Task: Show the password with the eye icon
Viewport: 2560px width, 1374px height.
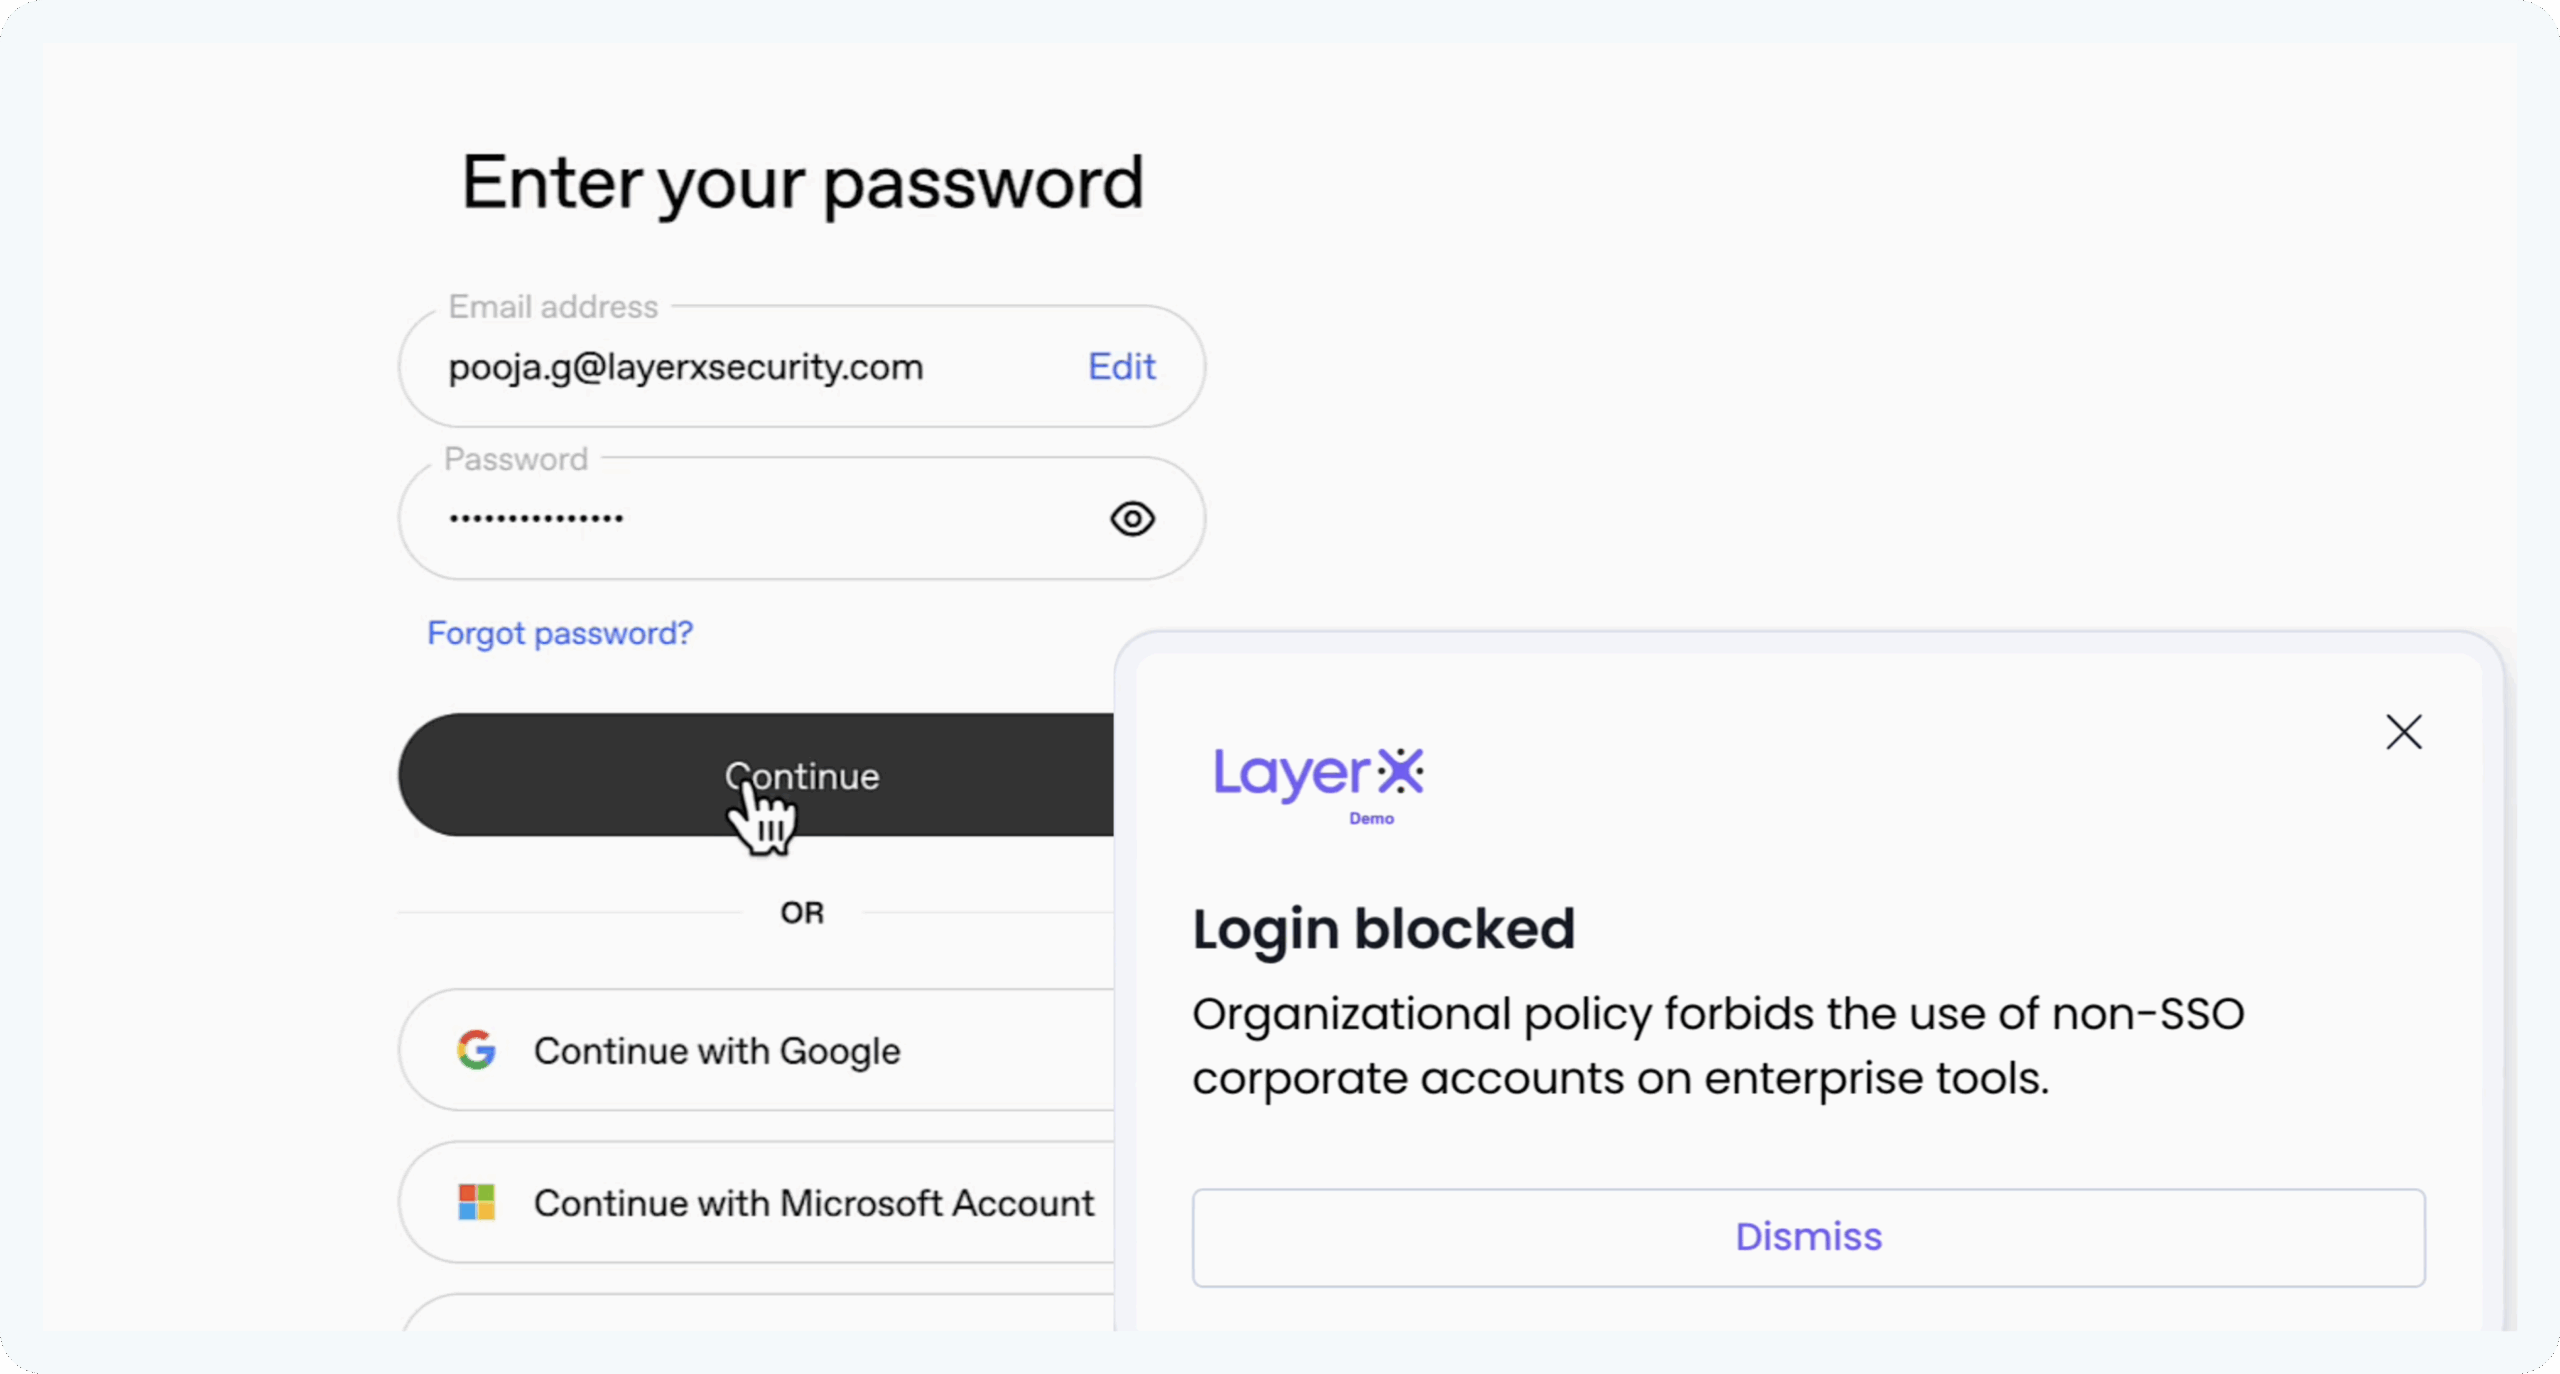Action: 1132,519
